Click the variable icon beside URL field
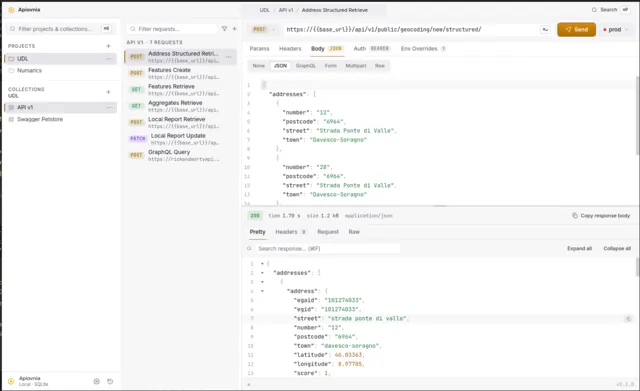This screenshot has width=640, height=391. click(545, 29)
